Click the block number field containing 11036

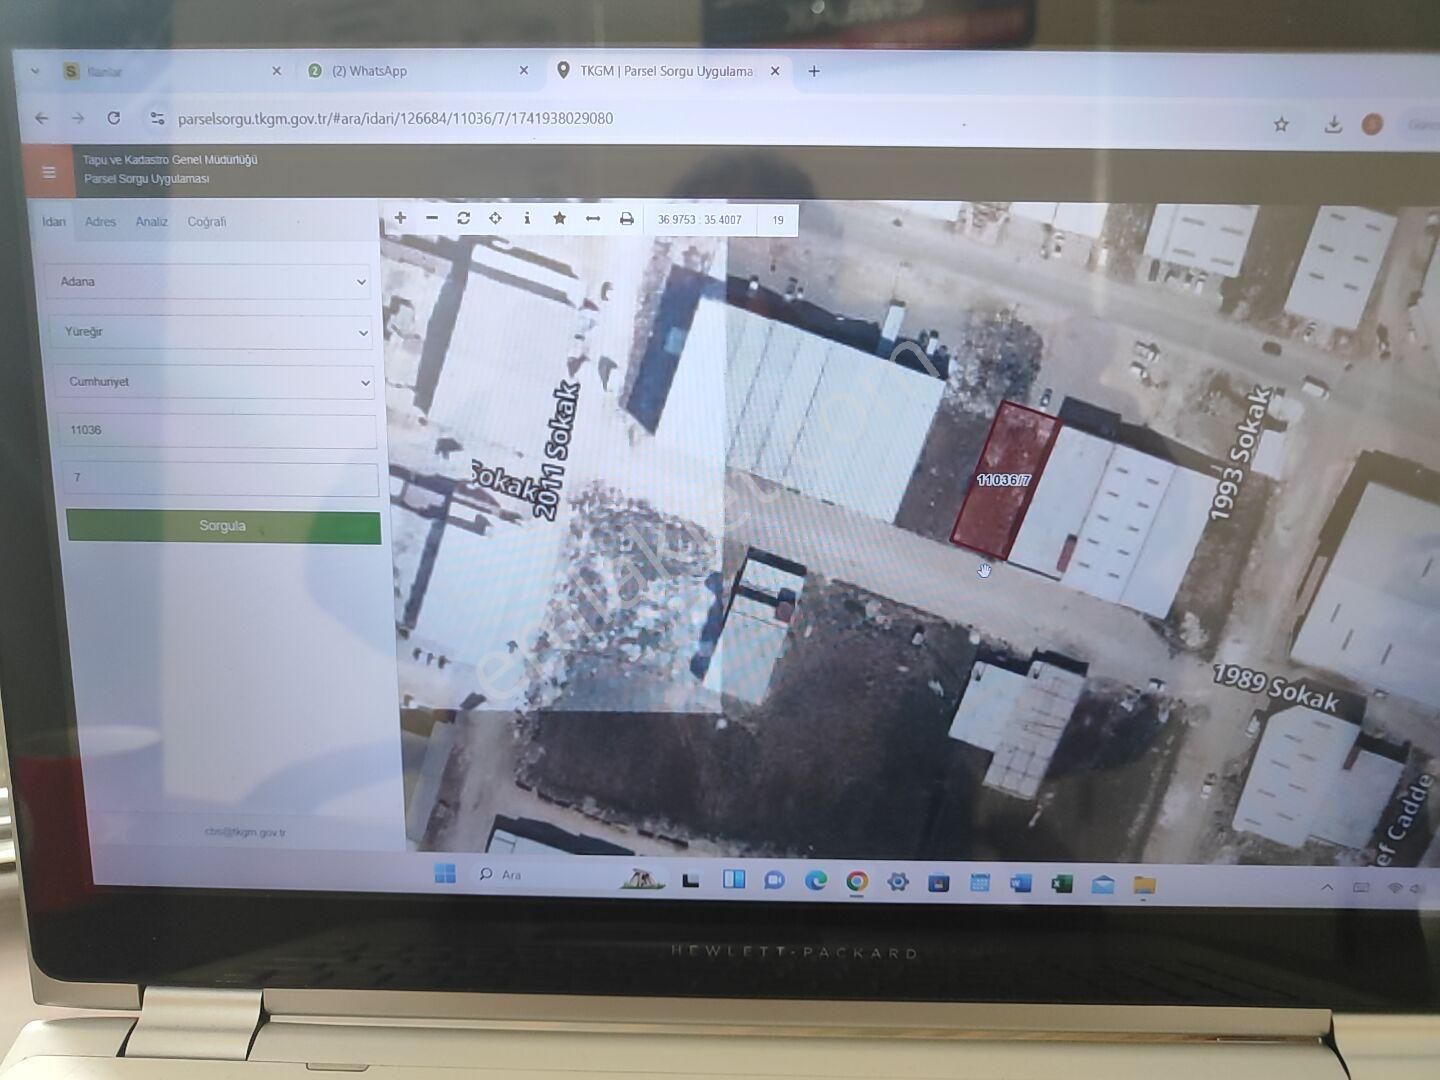216,430
